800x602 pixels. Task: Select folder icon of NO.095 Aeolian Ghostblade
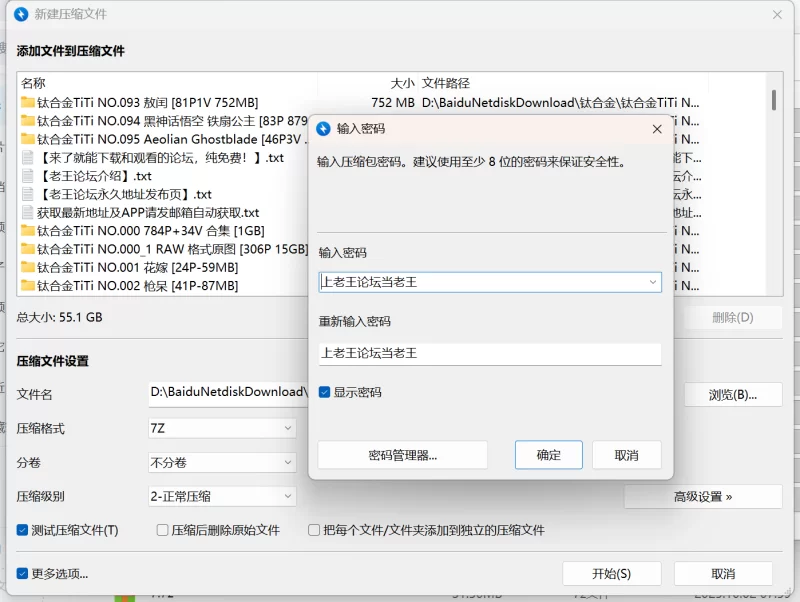click(x=28, y=139)
